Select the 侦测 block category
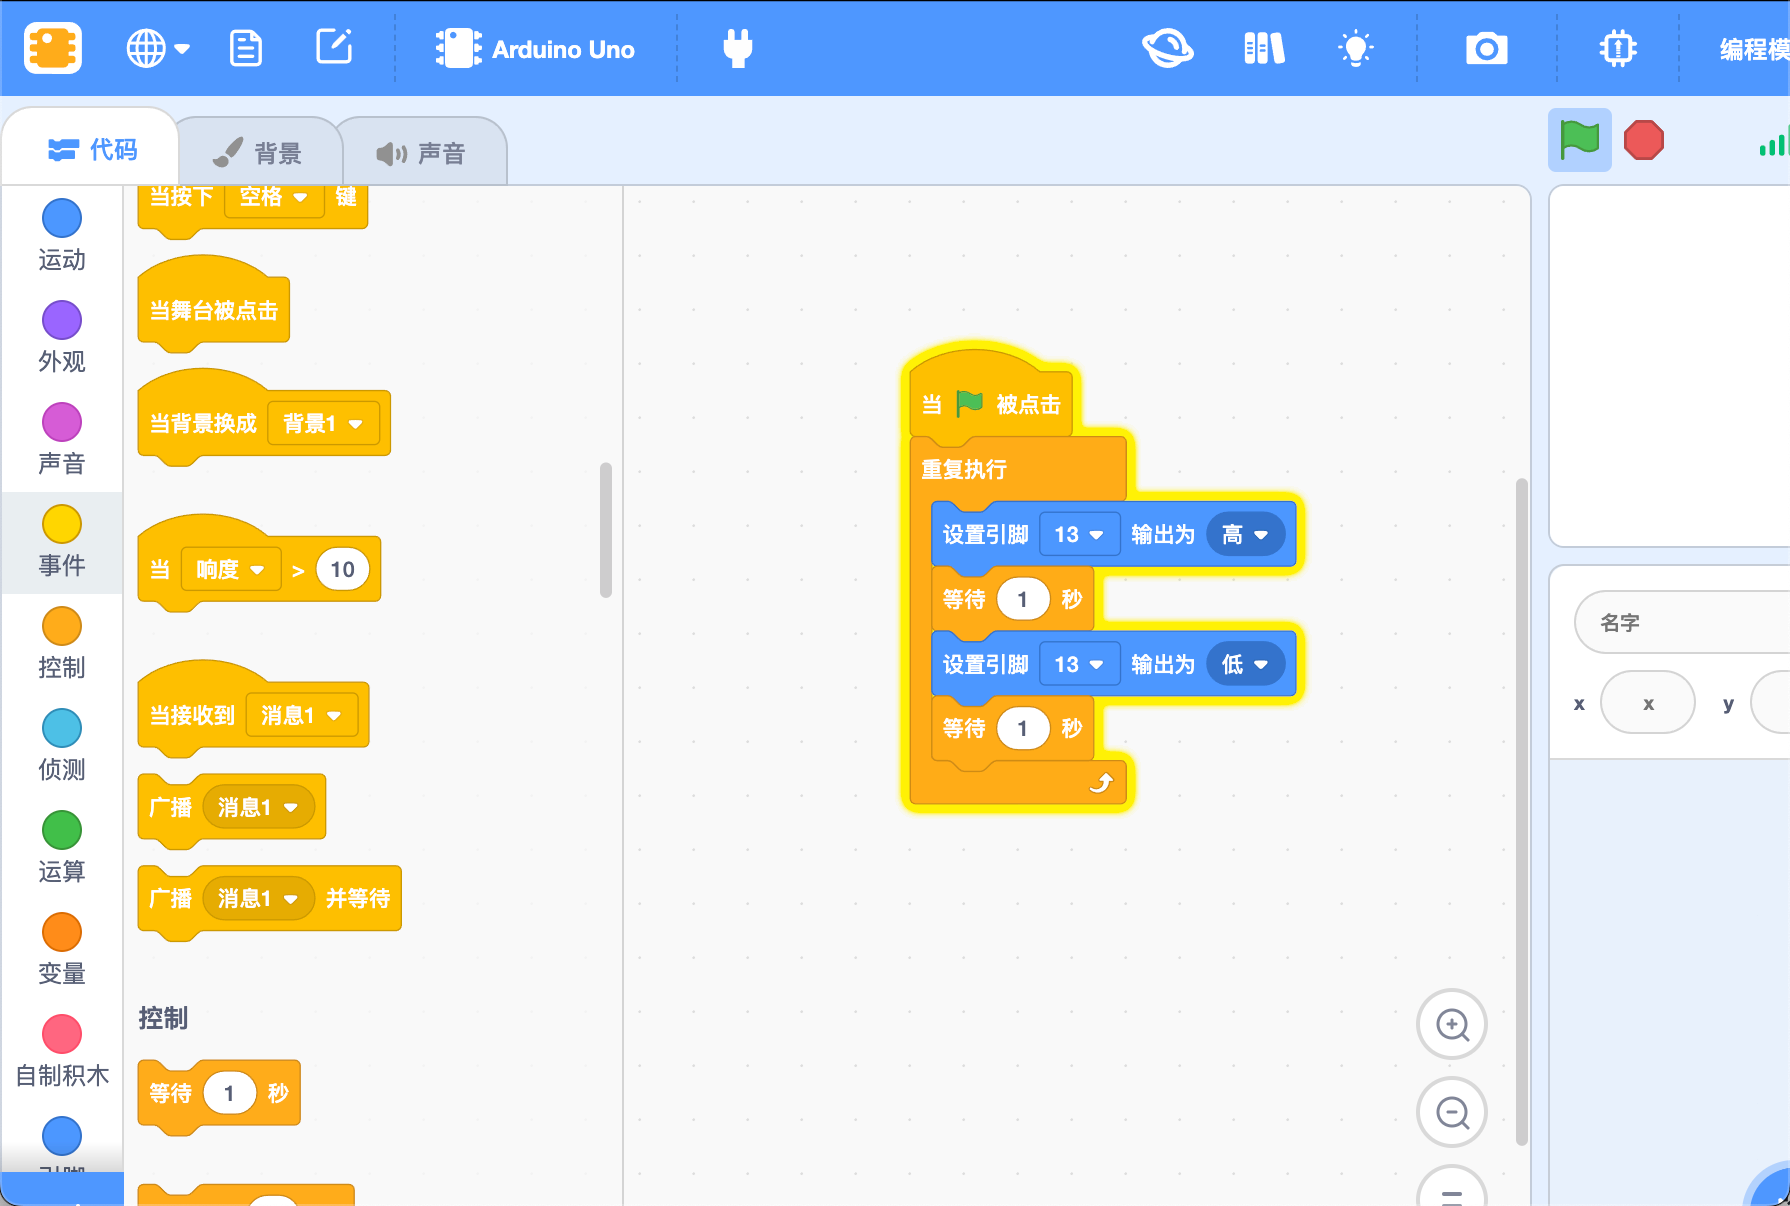 coord(62,746)
